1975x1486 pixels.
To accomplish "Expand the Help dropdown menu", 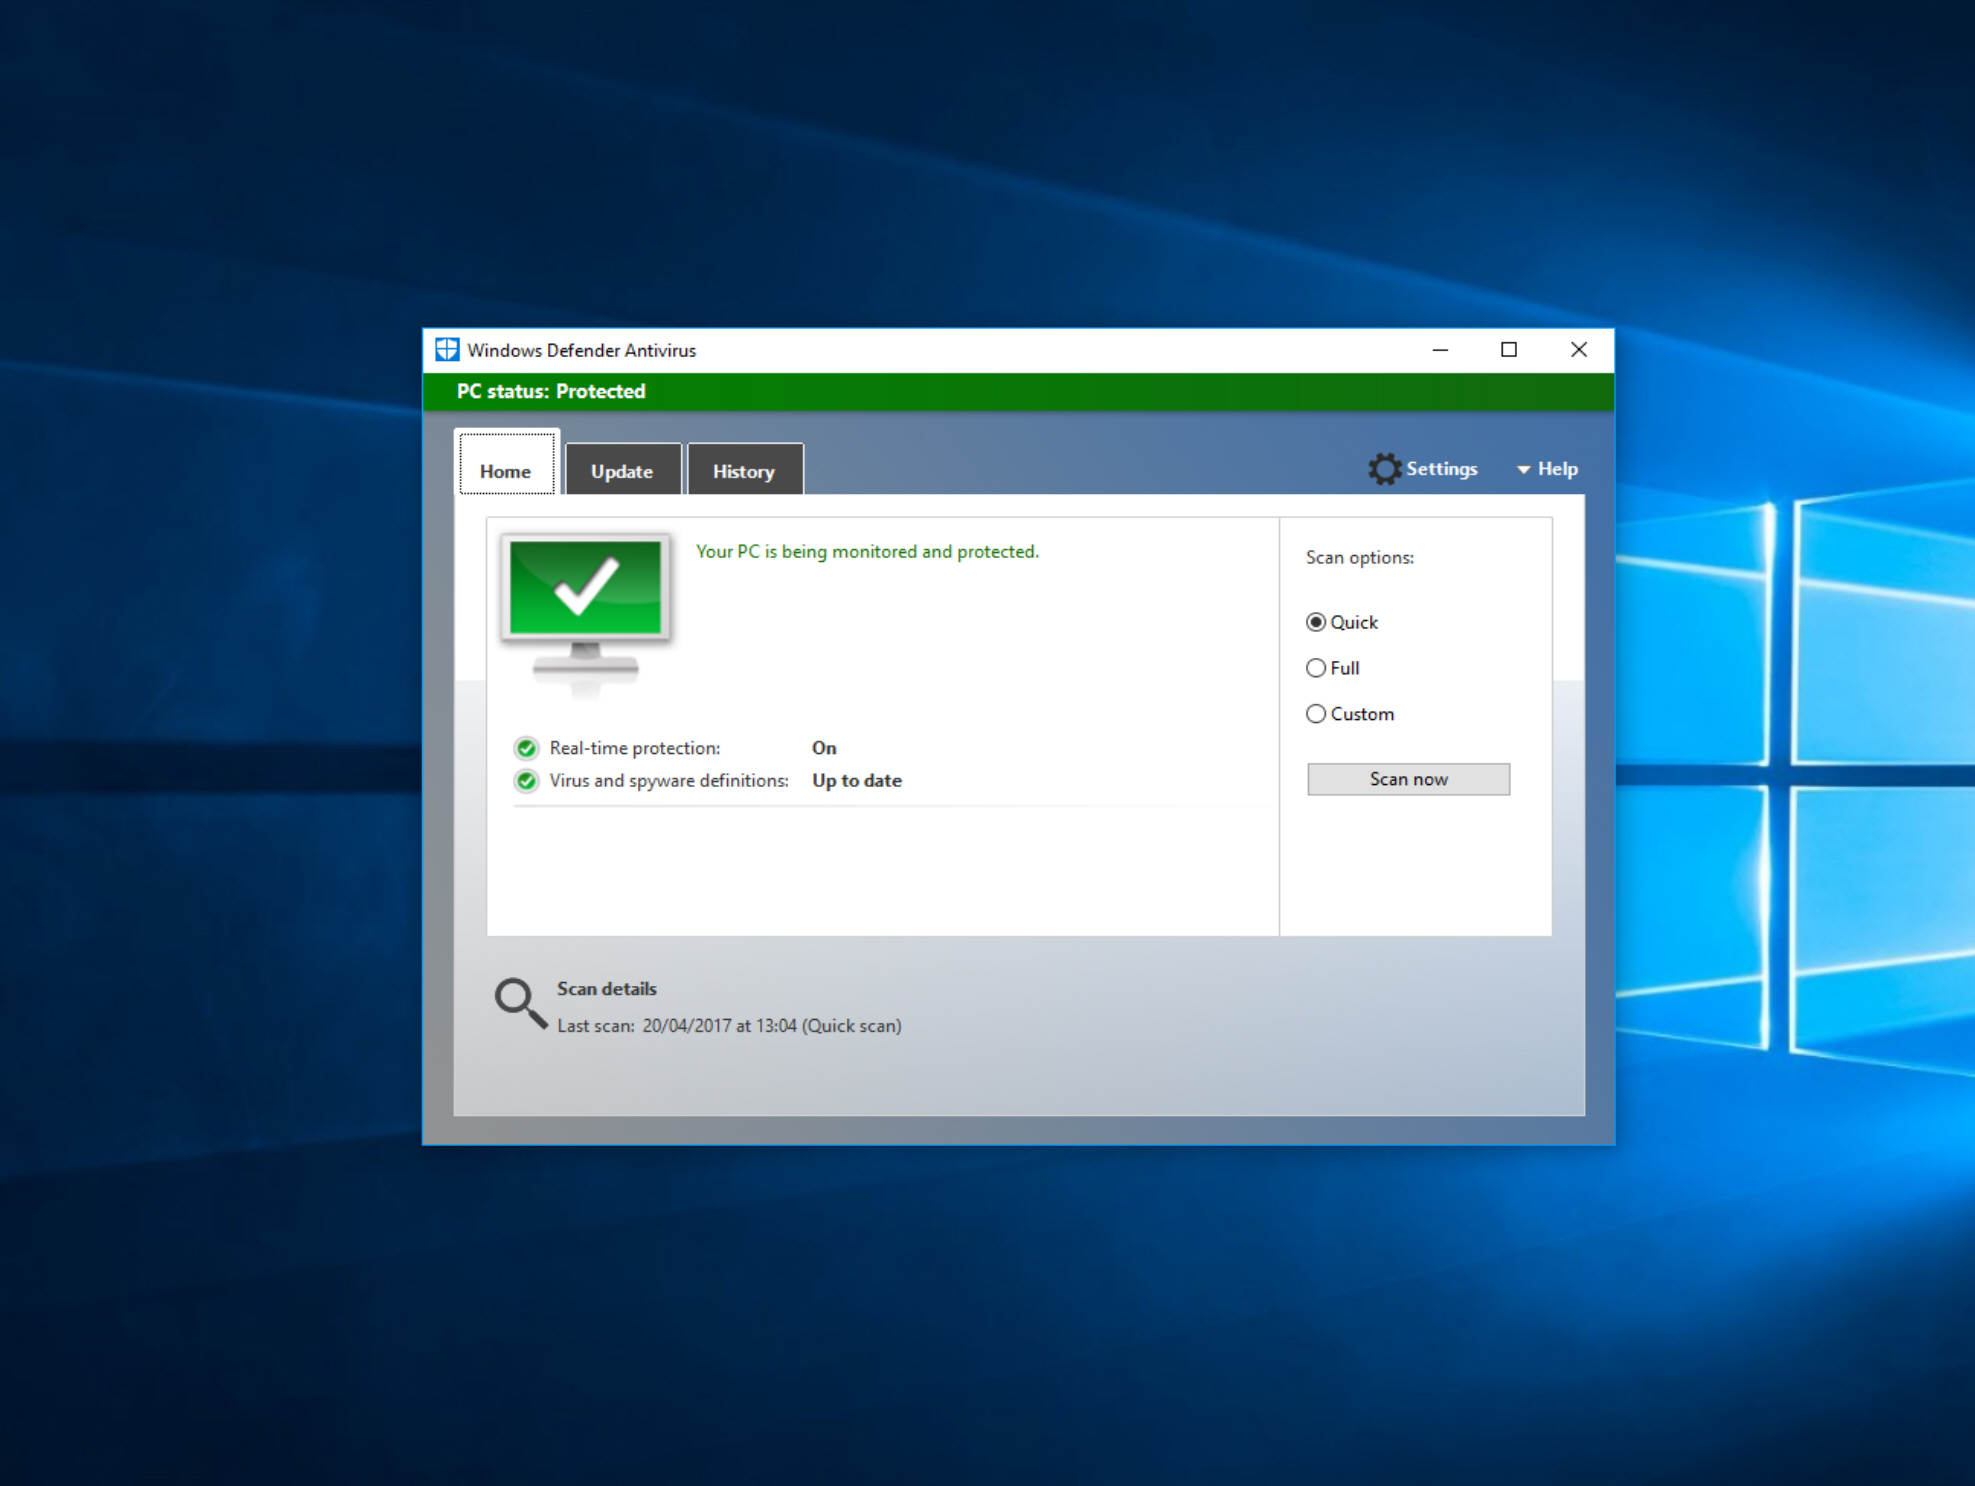I will (x=1549, y=465).
